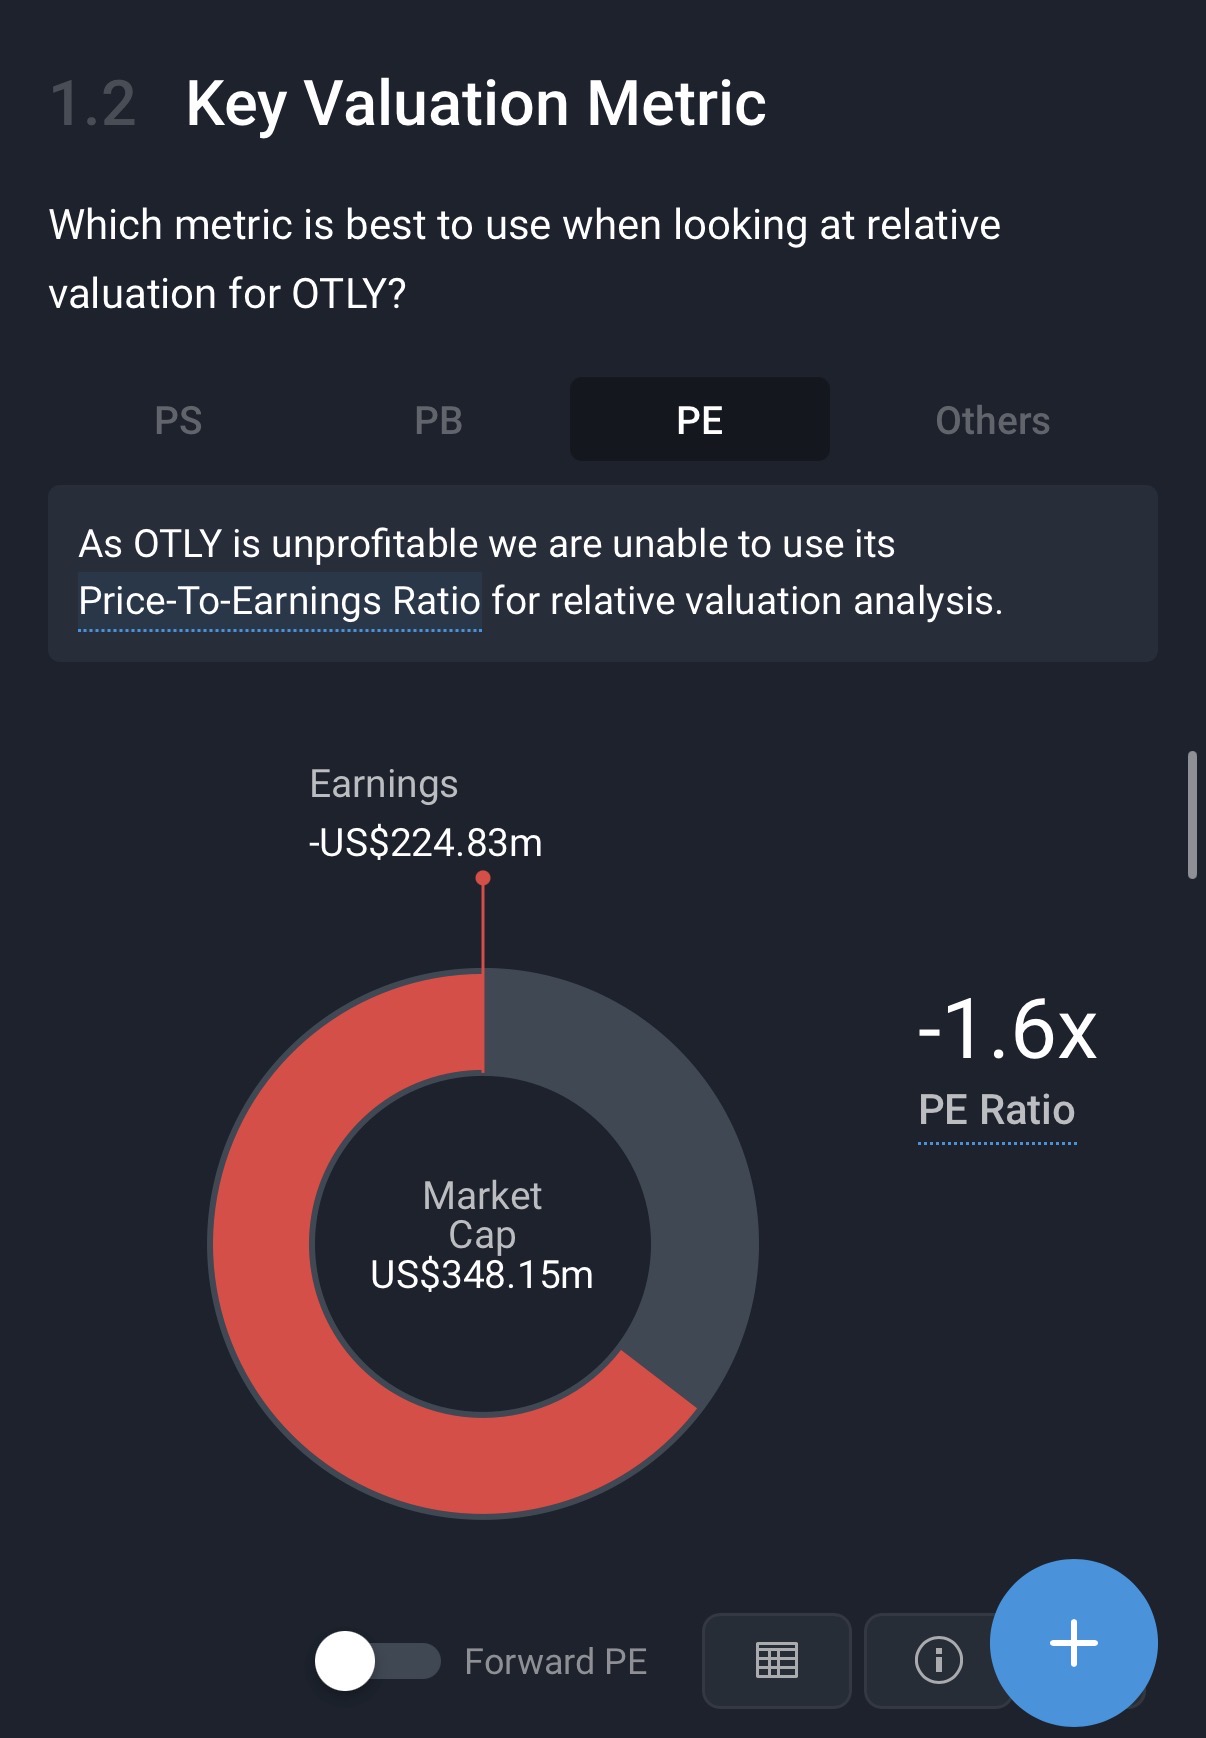Enable the Forward PE switch
1206x1738 pixels.
point(377,1661)
